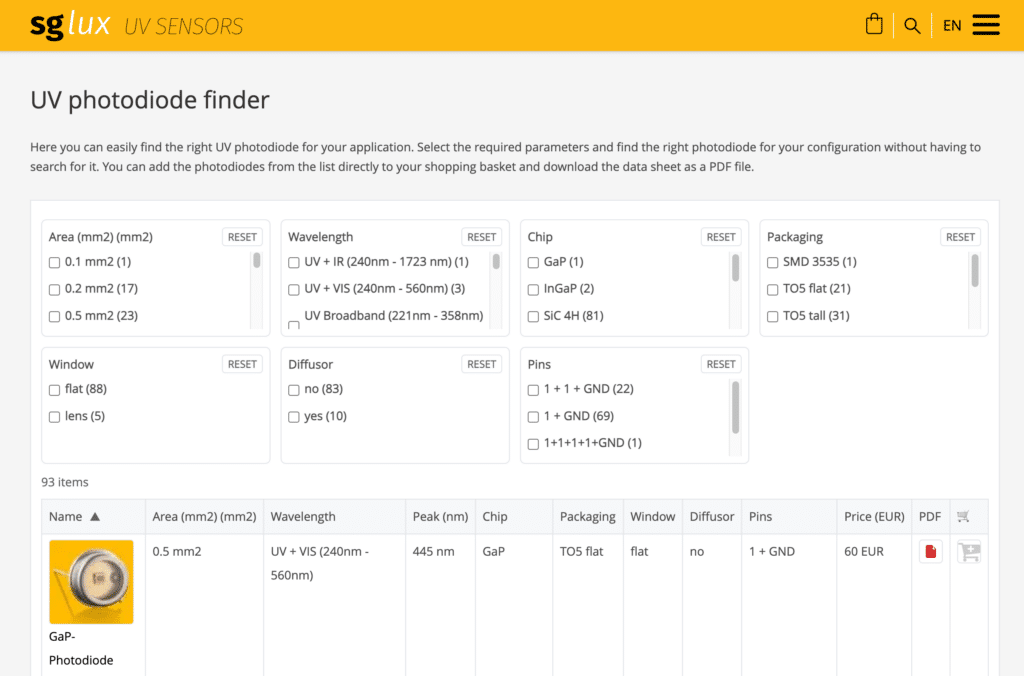Check the 0.5 mm2 area filter

click(x=55, y=316)
